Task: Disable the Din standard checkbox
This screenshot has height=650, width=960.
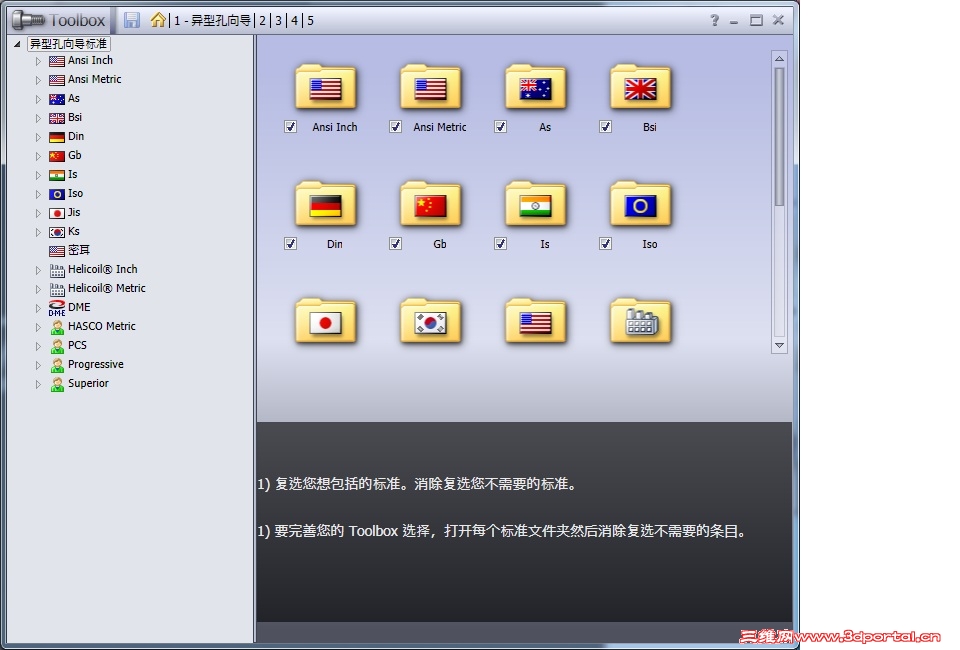Action: pos(290,244)
